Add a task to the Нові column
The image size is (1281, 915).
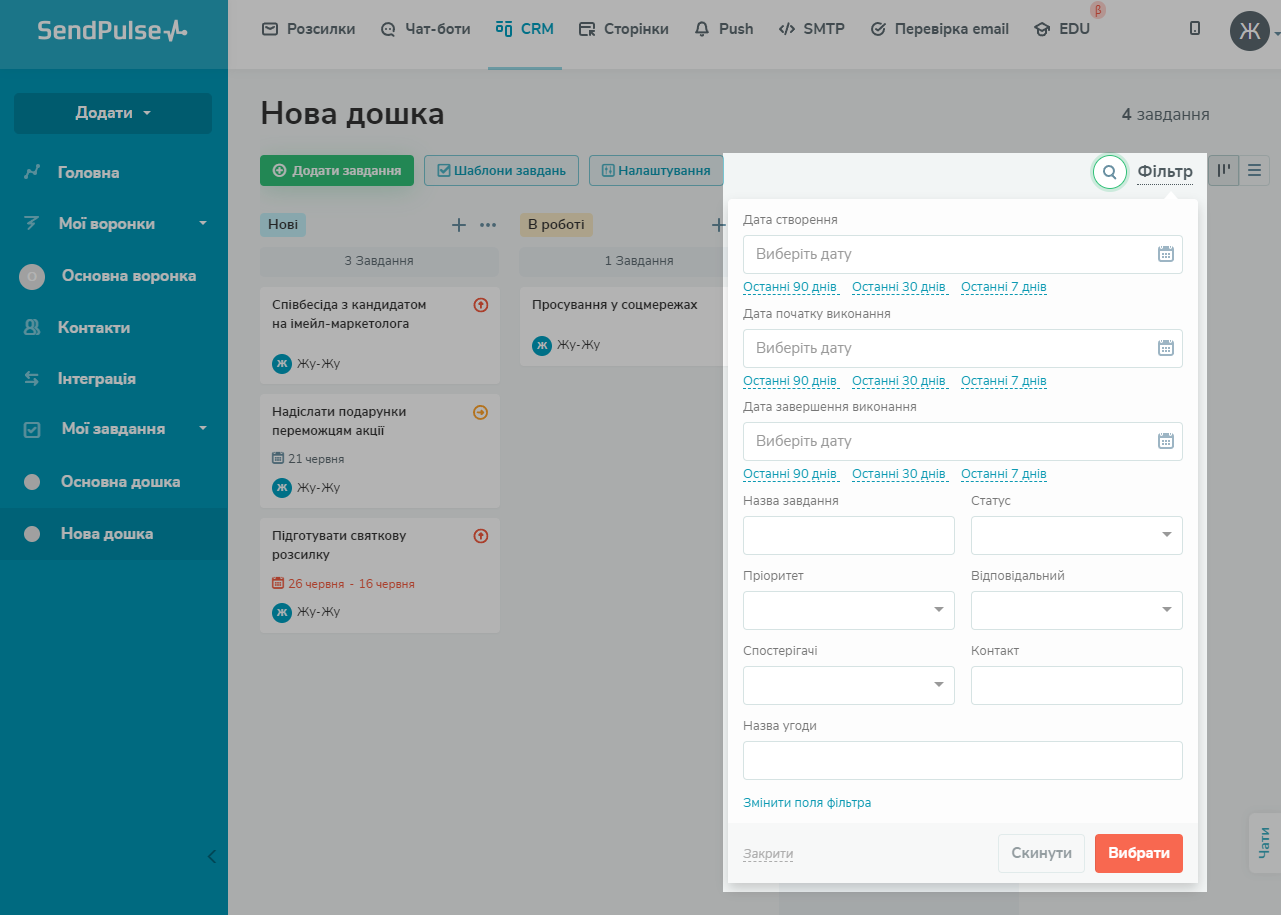[459, 225]
